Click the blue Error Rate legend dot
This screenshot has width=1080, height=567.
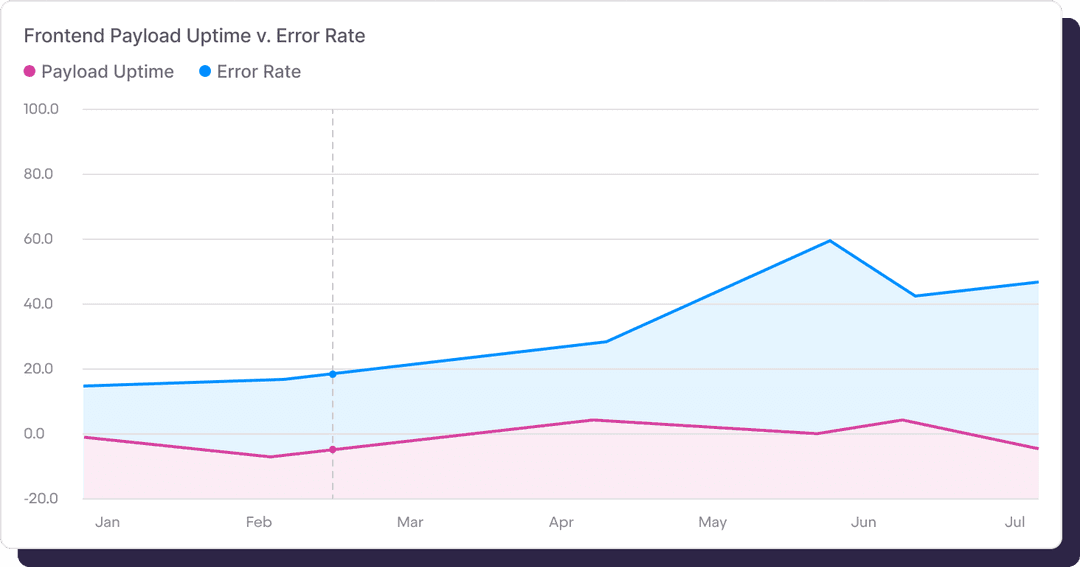[205, 72]
